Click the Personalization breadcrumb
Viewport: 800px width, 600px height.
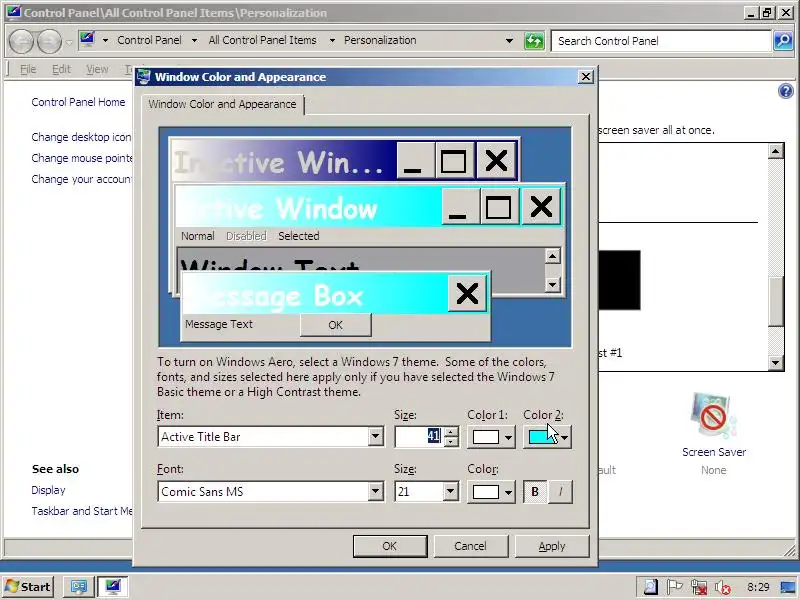[x=380, y=40]
